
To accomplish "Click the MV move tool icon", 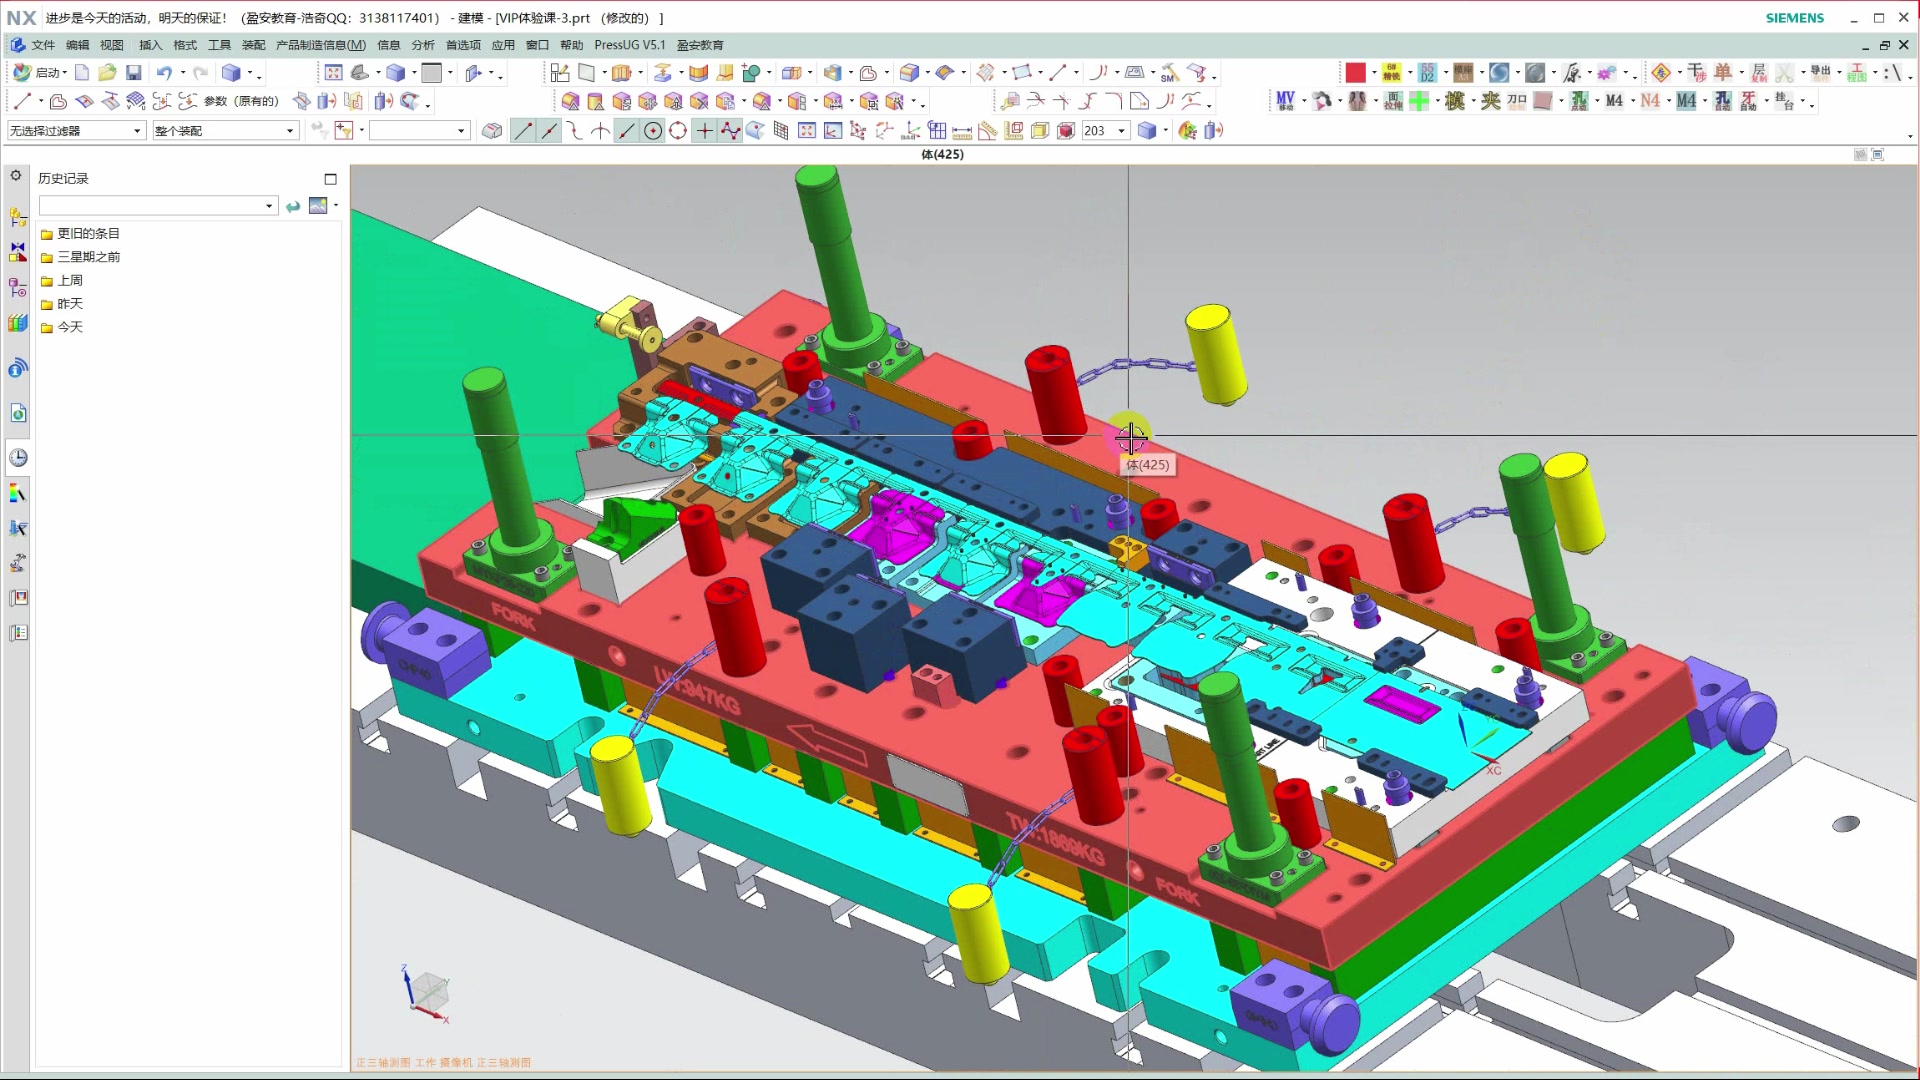I will pyautogui.click(x=1286, y=101).
